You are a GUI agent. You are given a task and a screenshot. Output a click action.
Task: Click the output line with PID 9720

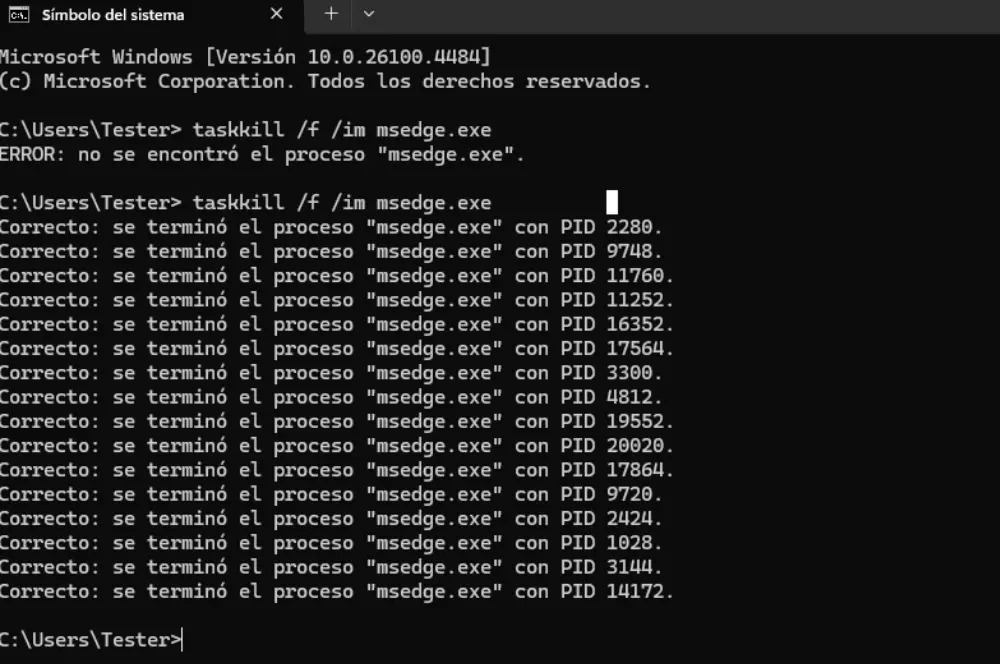point(330,494)
